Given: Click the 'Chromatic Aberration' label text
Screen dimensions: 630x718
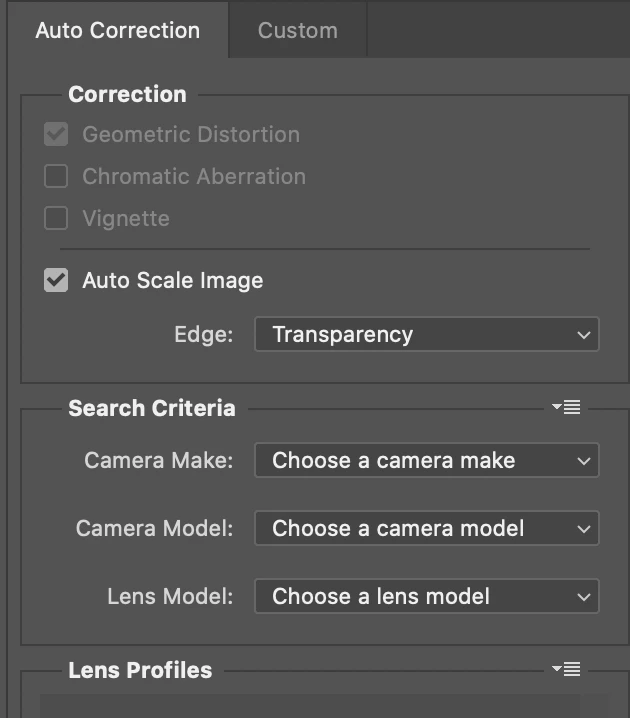Looking at the screenshot, I should [x=194, y=177].
